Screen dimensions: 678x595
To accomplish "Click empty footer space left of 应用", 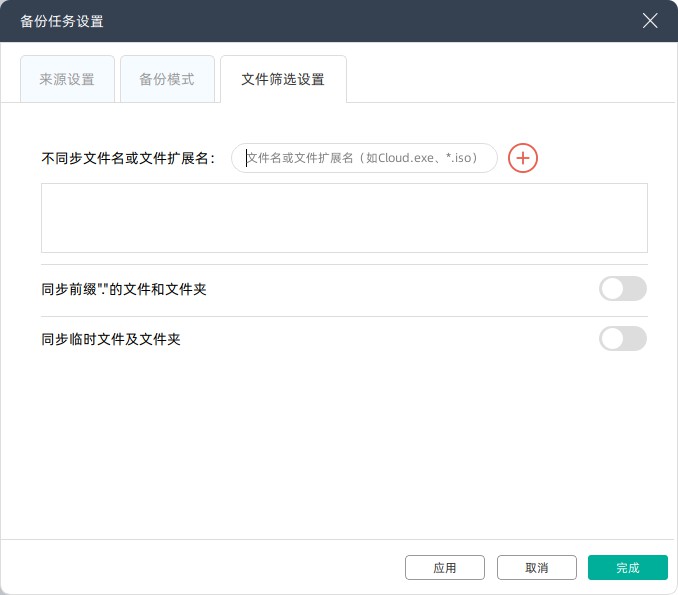I will 200,568.
